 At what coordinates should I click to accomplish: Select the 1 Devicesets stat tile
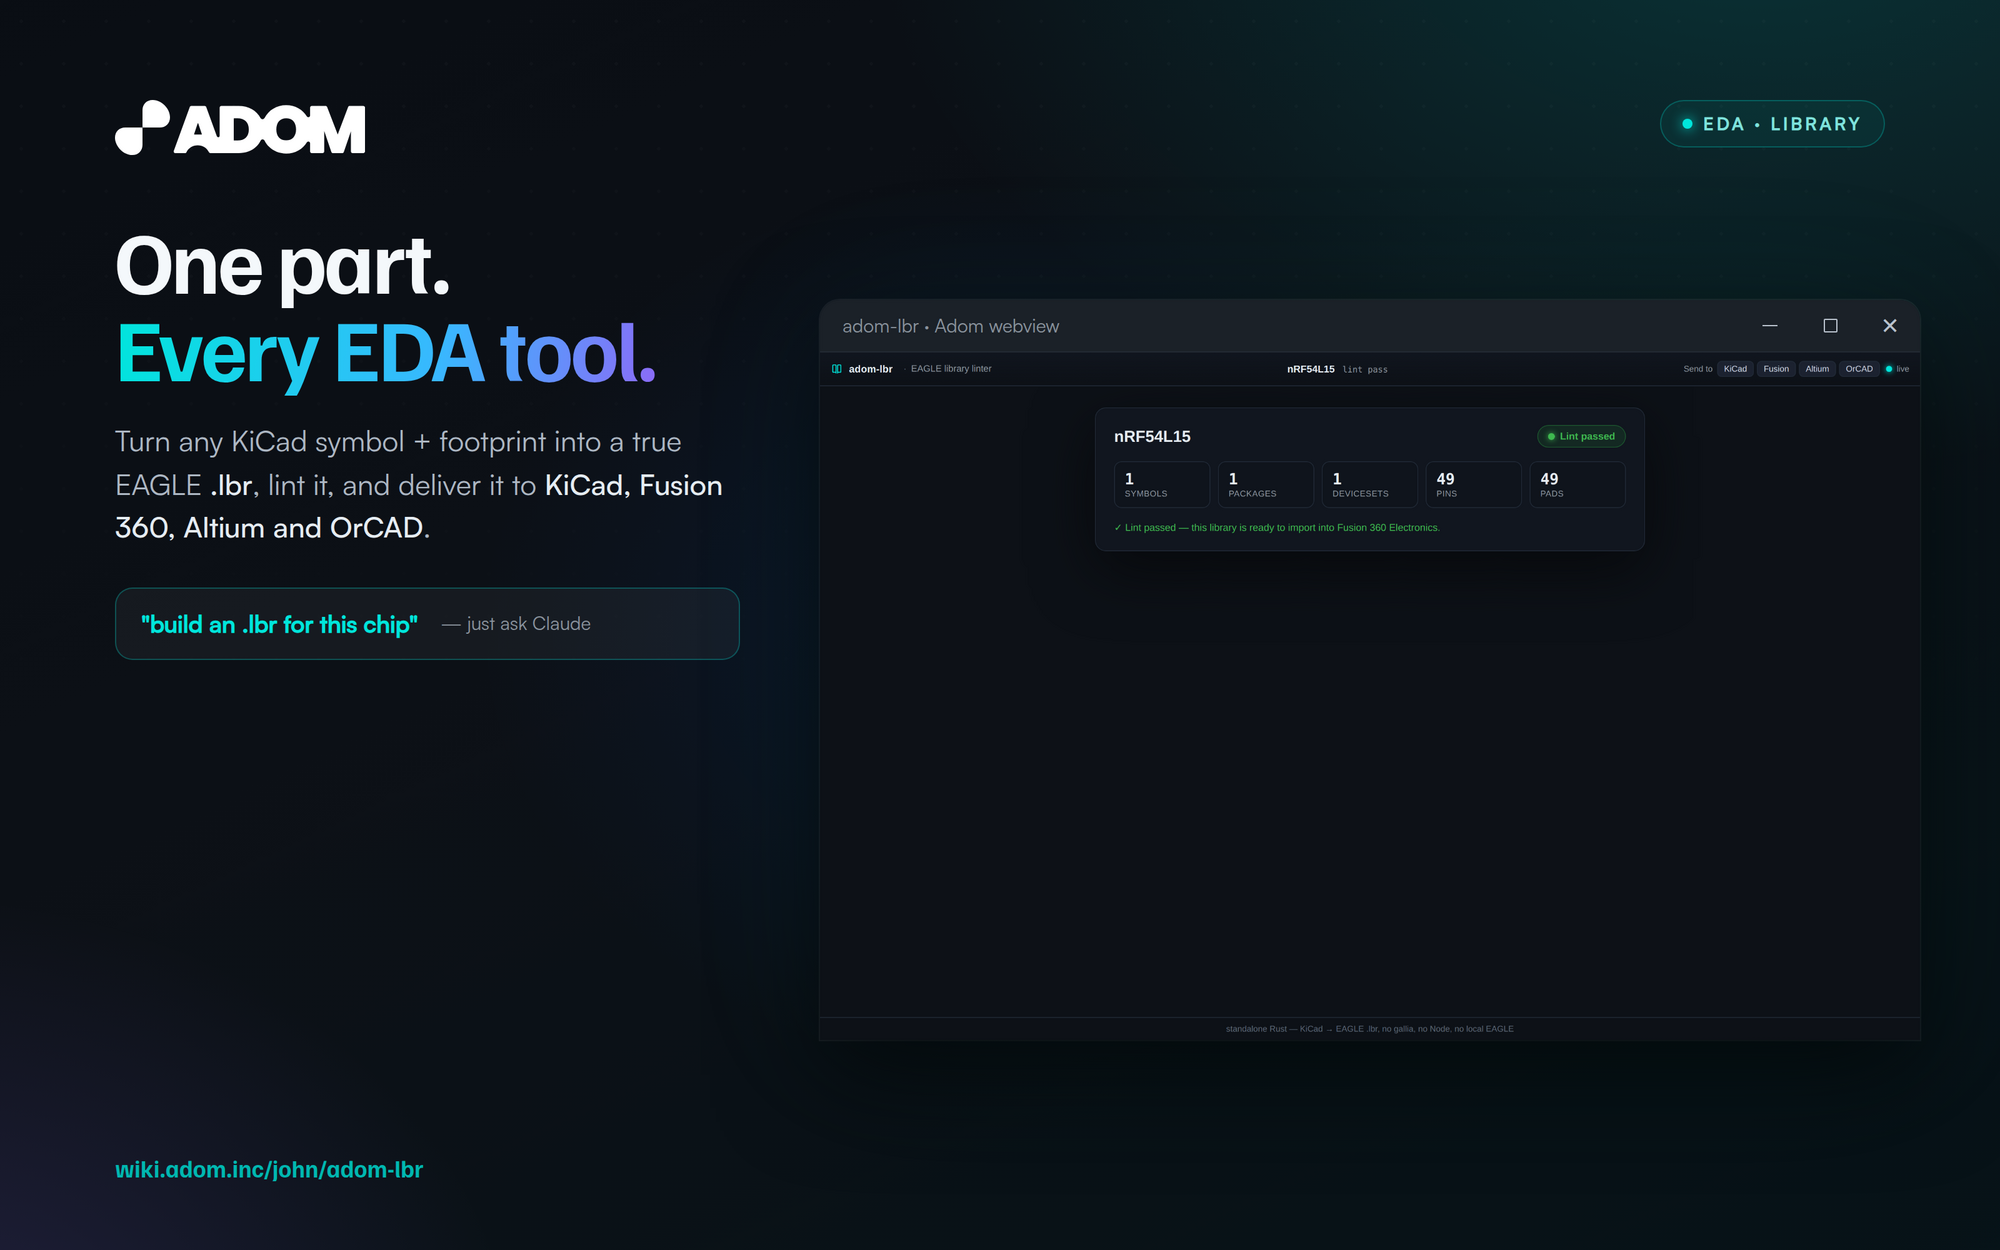point(1370,485)
